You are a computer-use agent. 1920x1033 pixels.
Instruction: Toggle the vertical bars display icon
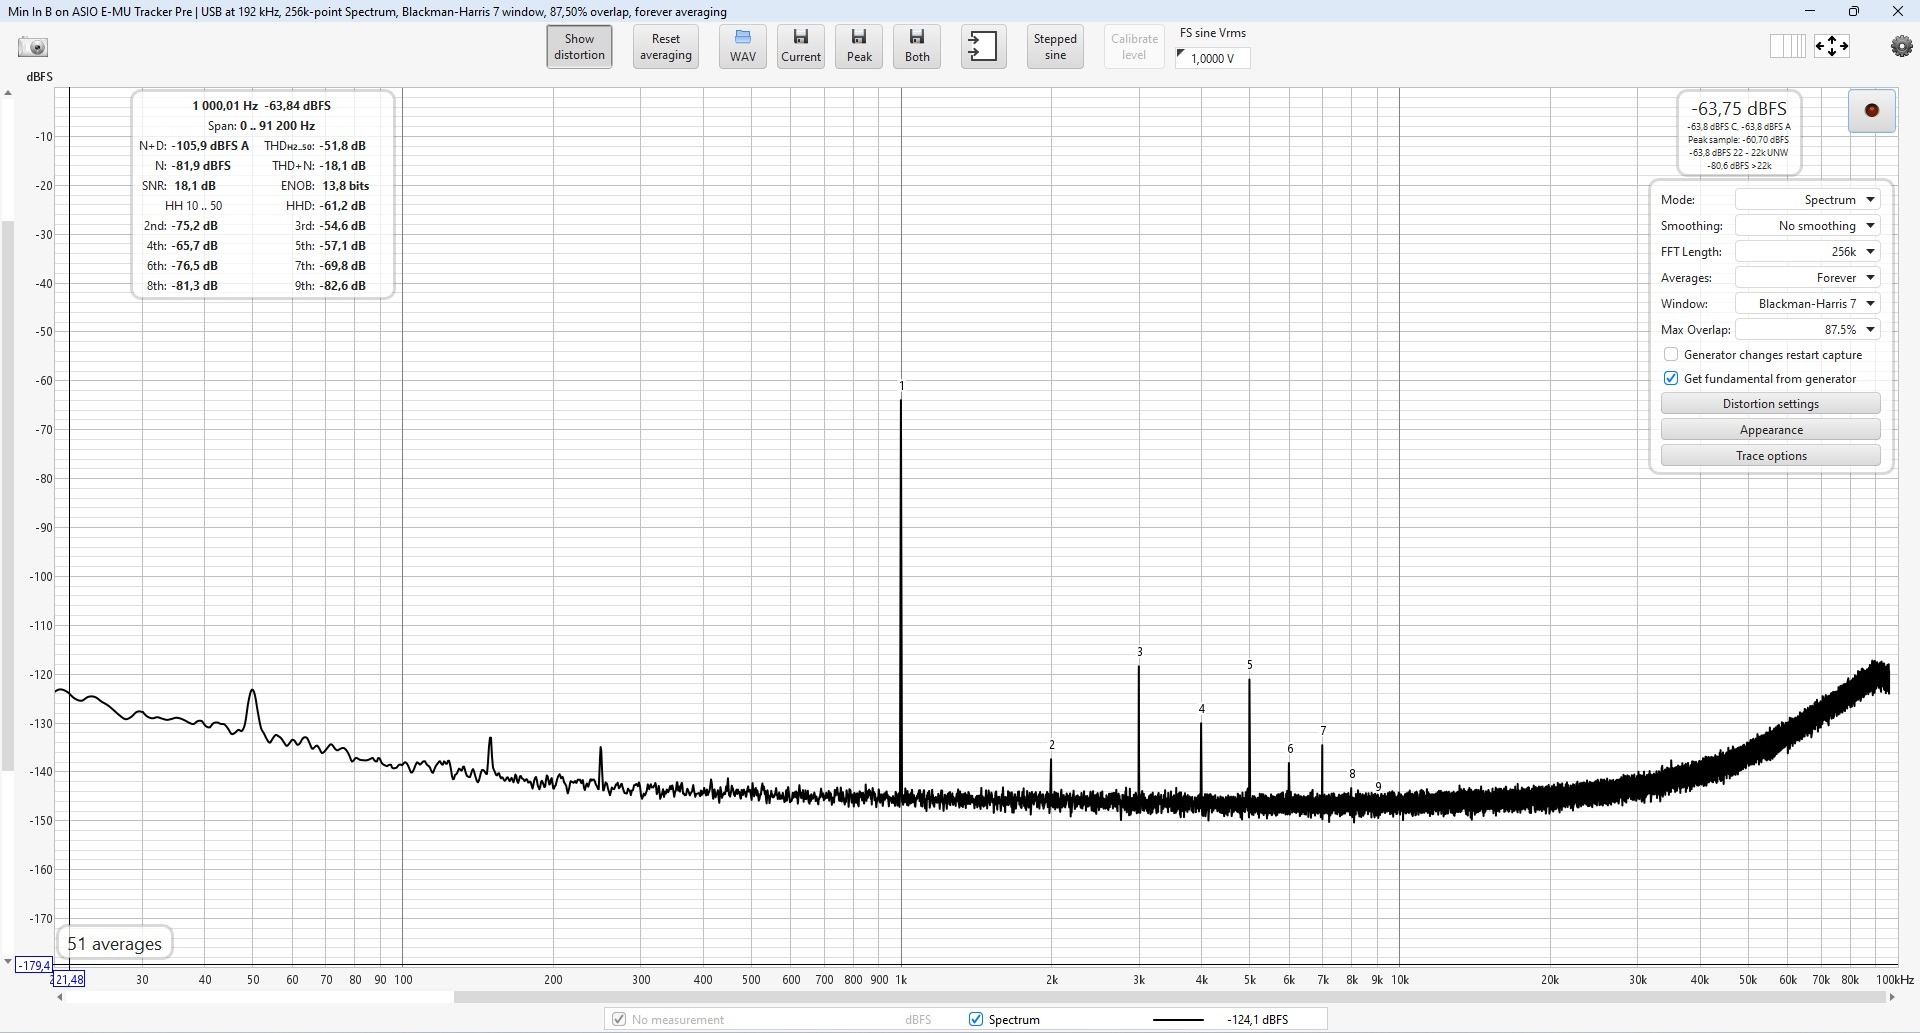1787,46
